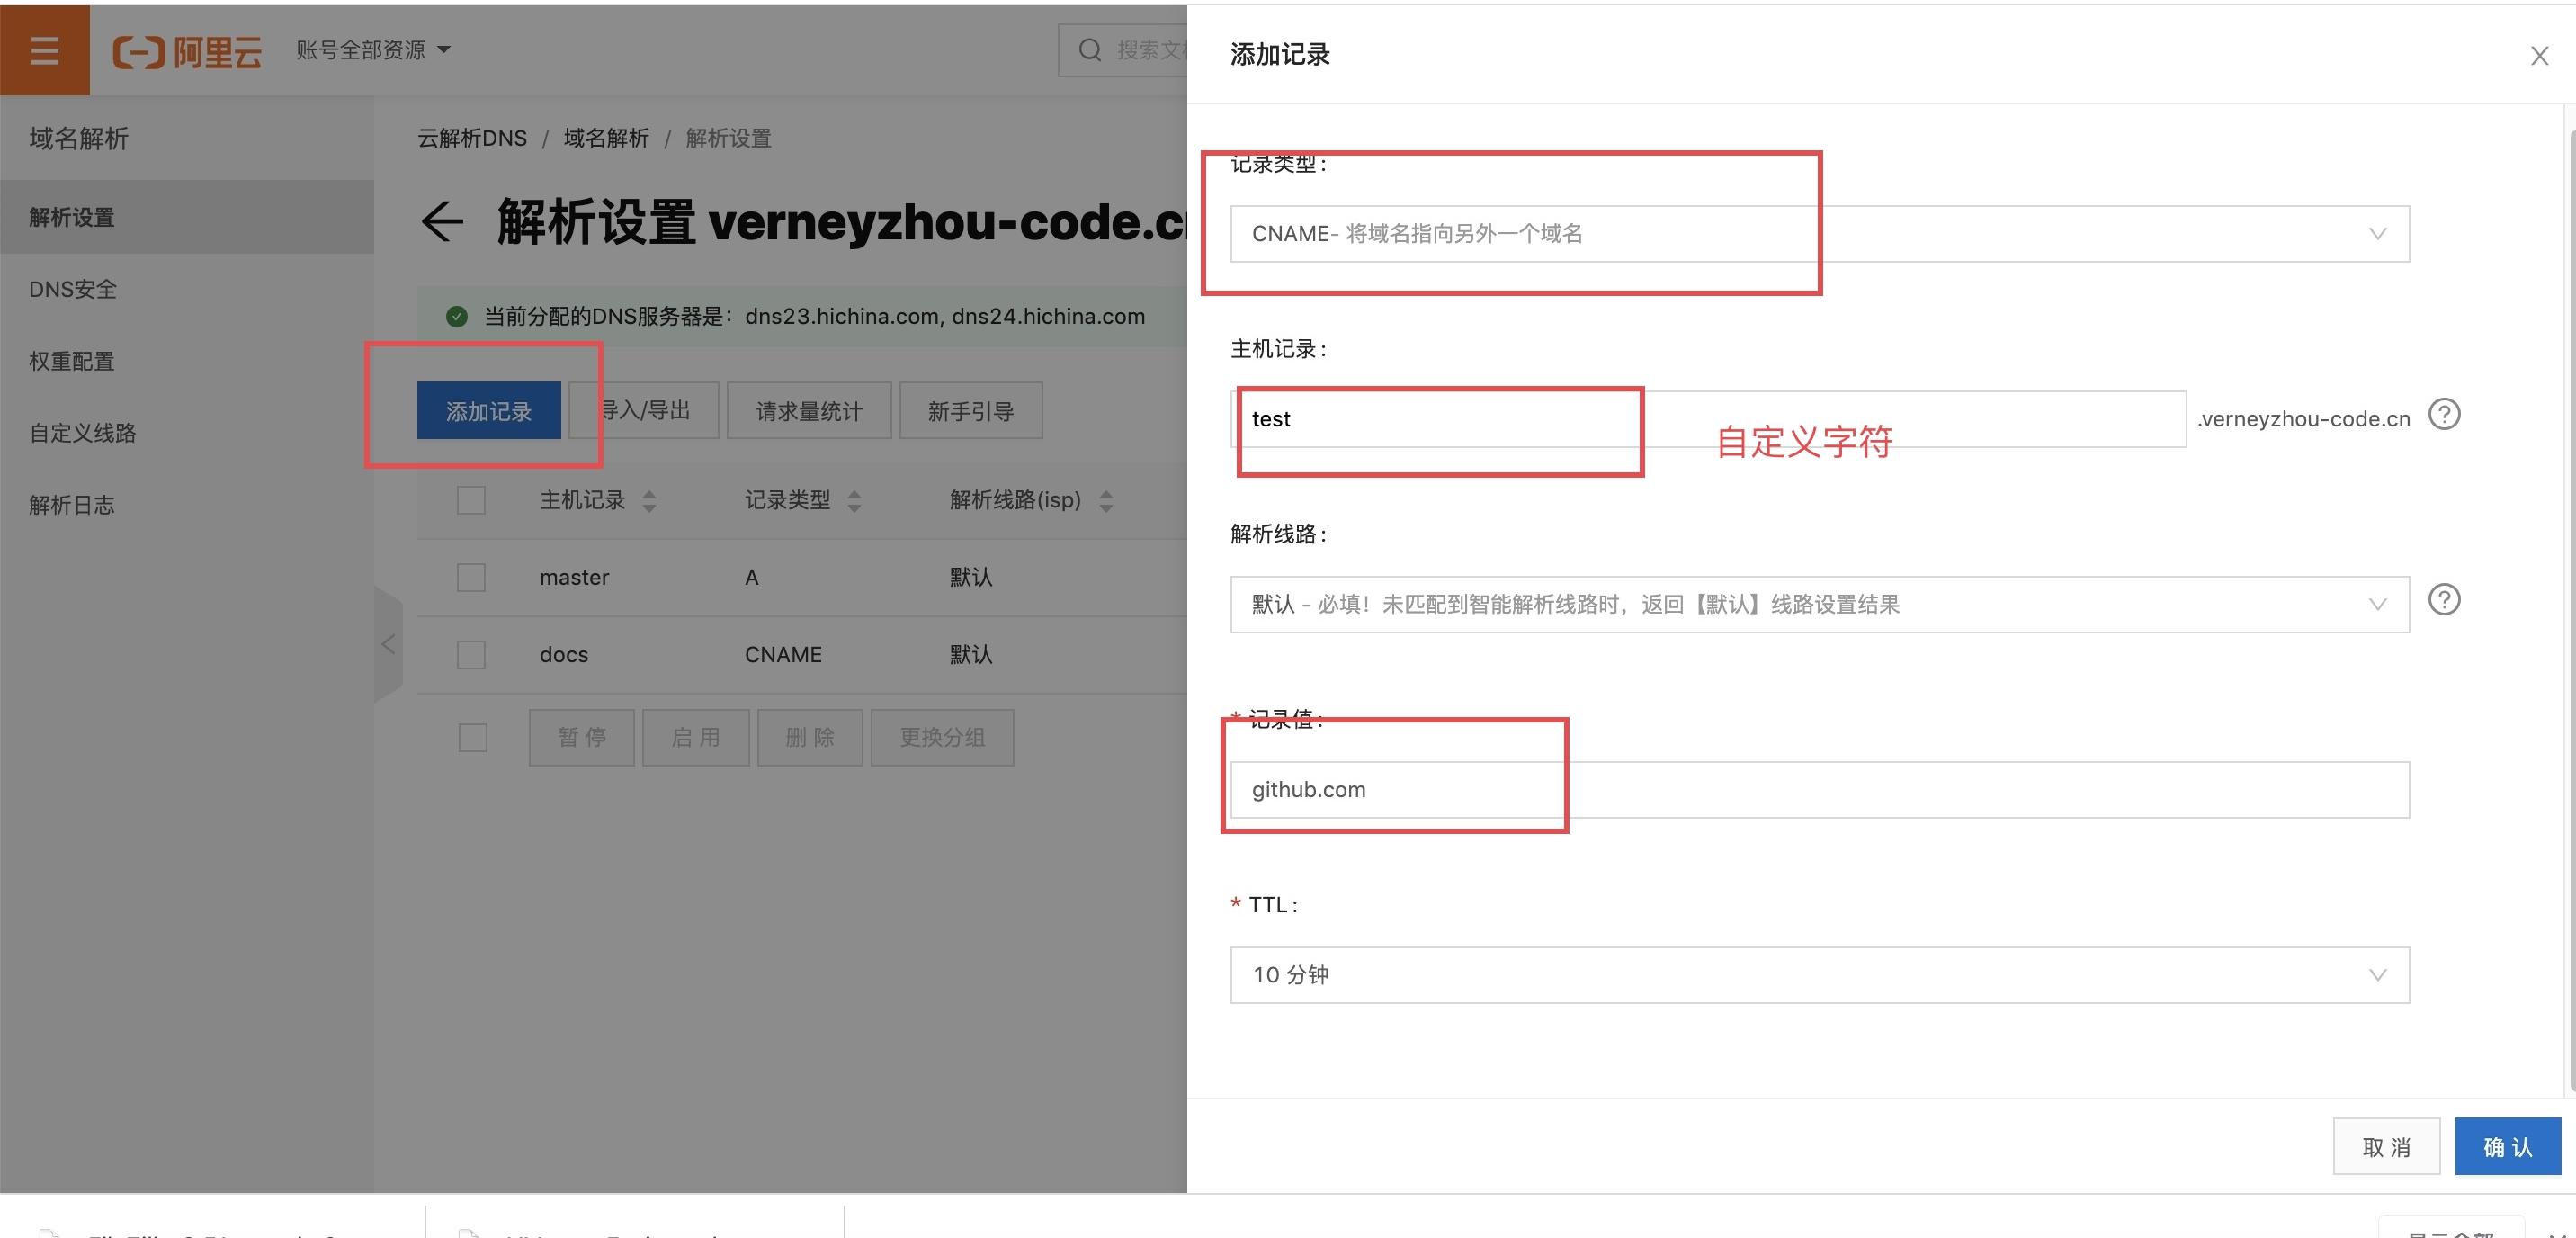Click the 记录值 github.com input field
This screenshot has width=2576, height=1238.
[1818, 790]
